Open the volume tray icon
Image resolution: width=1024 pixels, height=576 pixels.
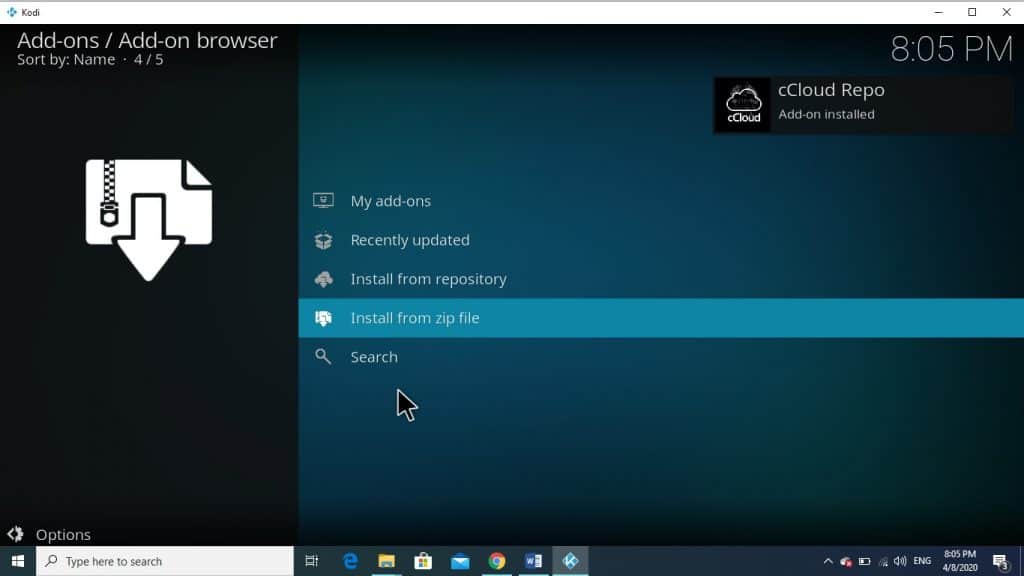pos(901,561)
